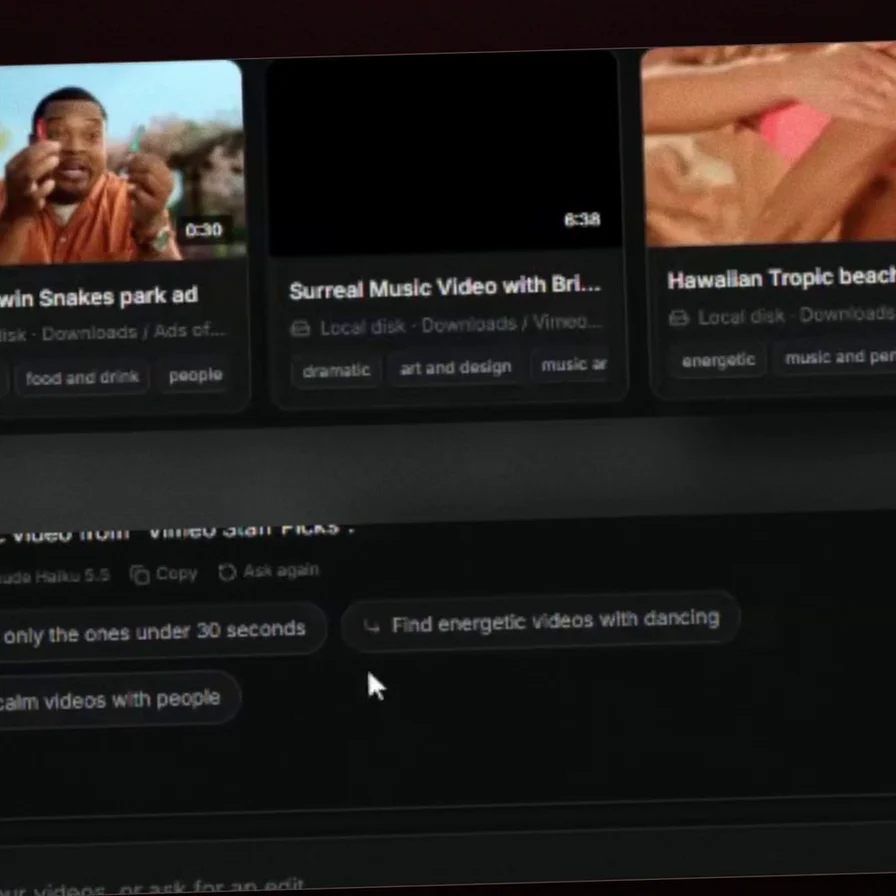Viewport: 896px width, 896px height.
Task: Click the Ask again retry icon
Action: (227, 572)
